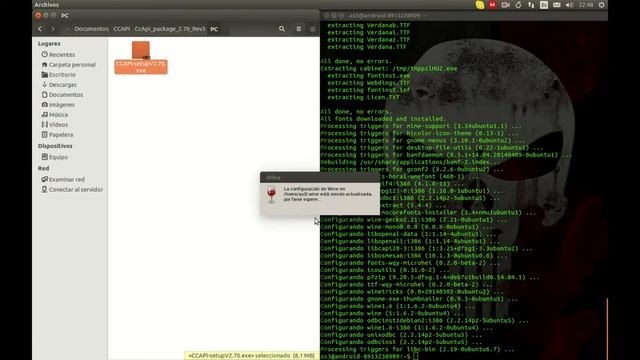Viewport: 640px width, 360px height.
Task: Open the mail messaging indicator
Action: (557, 5)
